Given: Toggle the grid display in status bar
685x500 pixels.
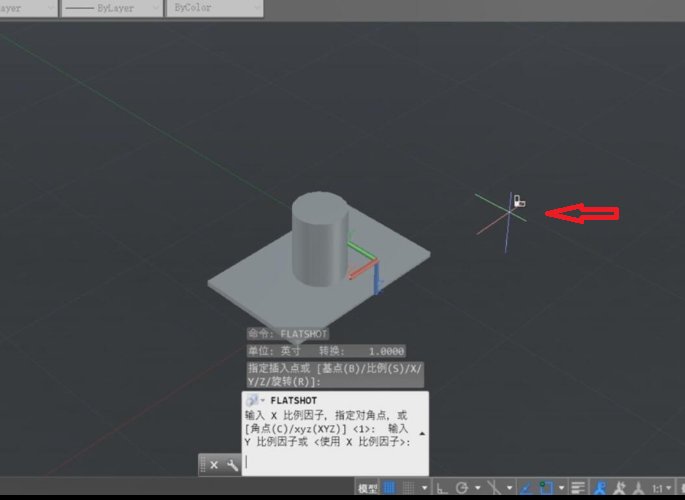Looking at the screenshot, I should 388,489.
